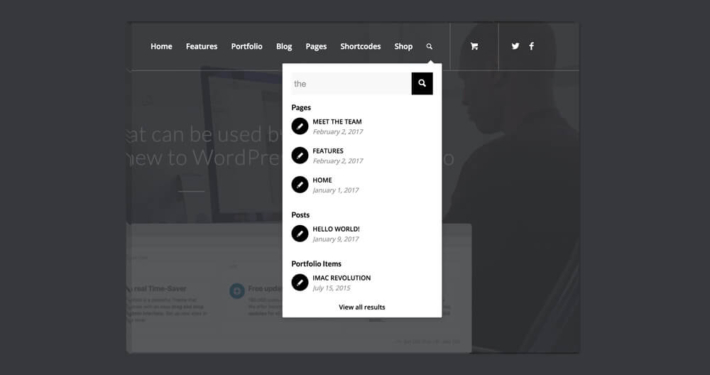Click the magnifier icon in navigation bar
The height and width of the screenshot is (375, 710).
(x=429, y=46)
